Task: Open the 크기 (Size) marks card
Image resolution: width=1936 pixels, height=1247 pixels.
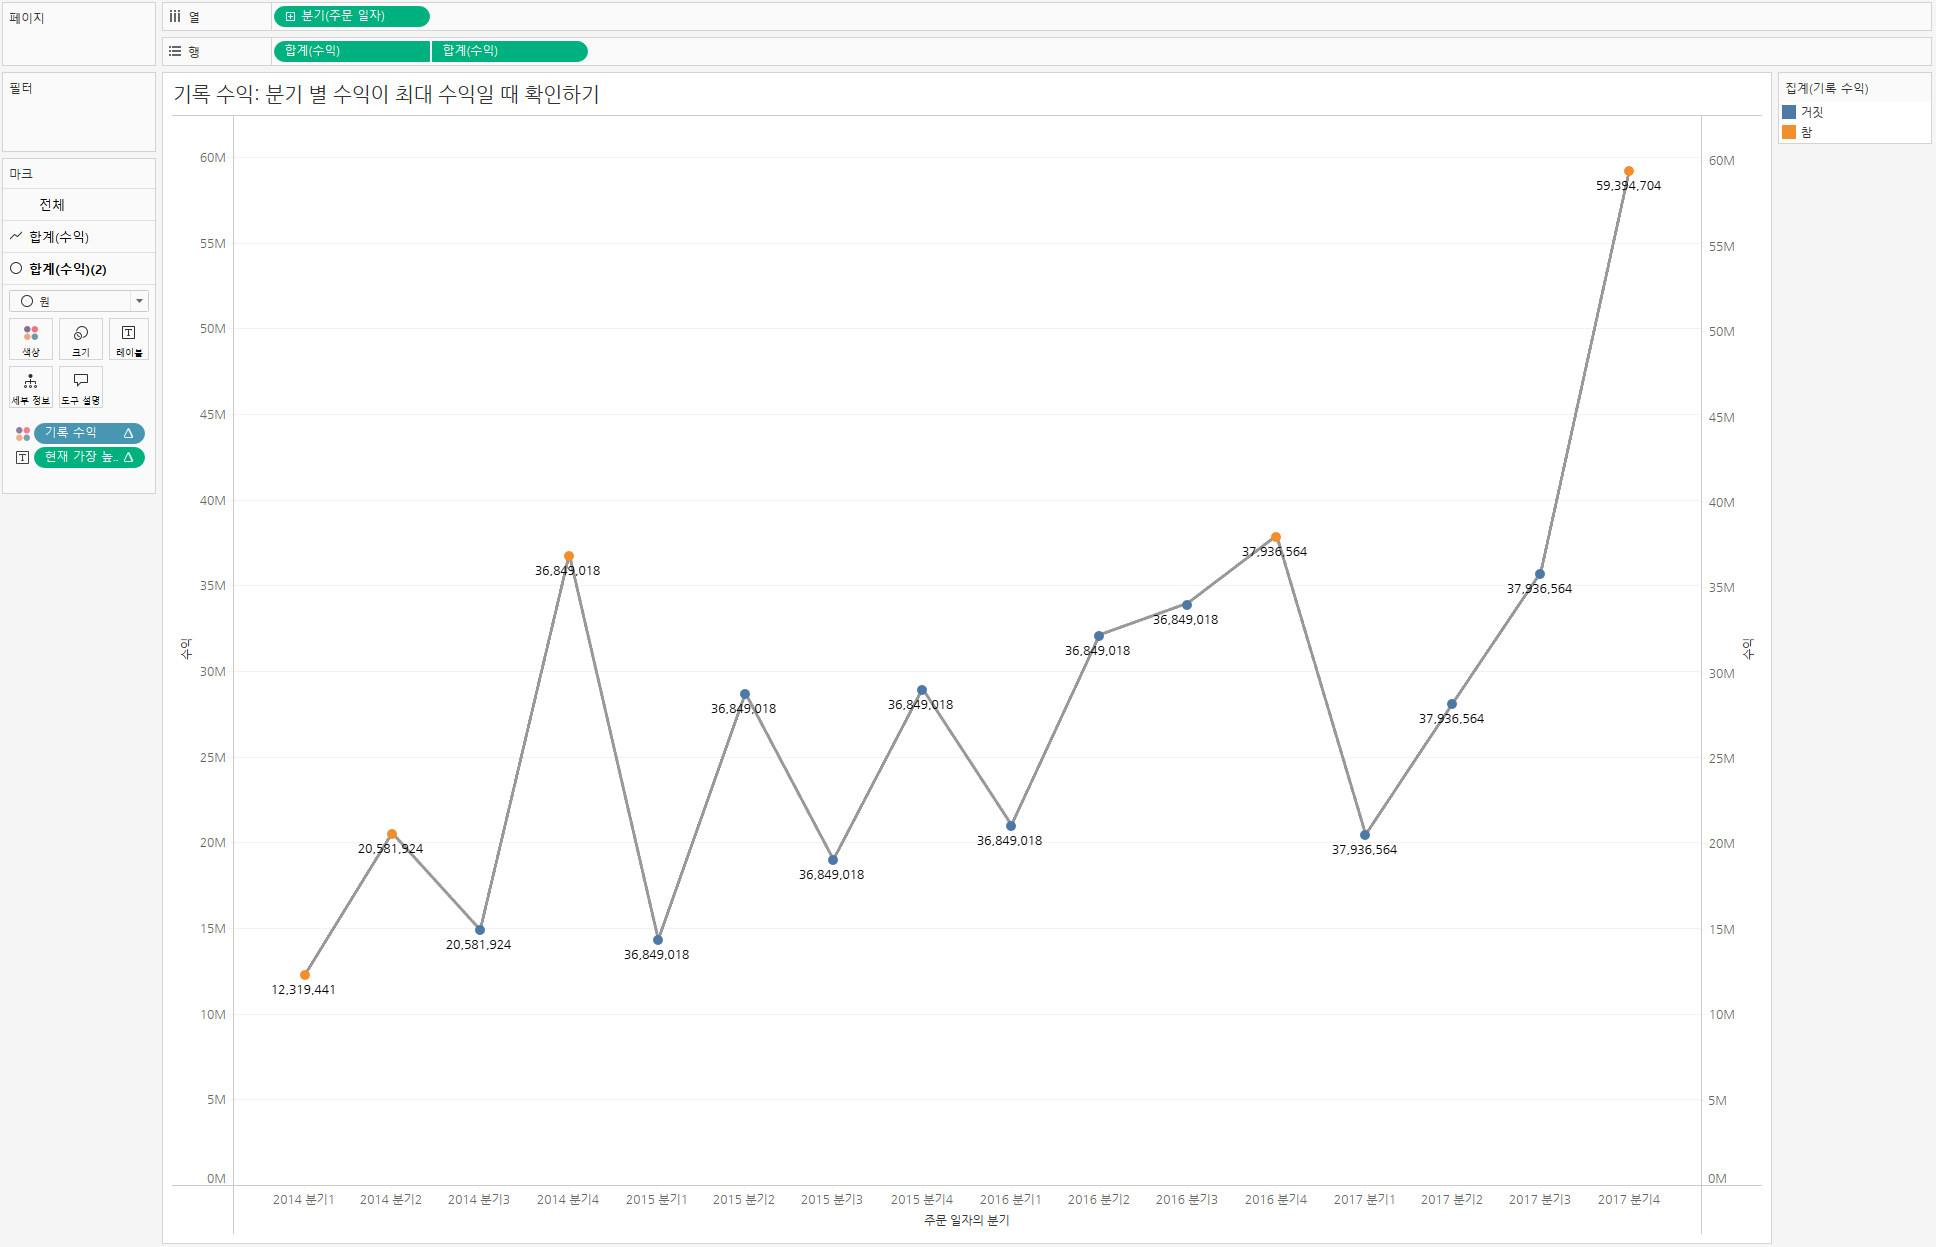Action: [81, 339]
